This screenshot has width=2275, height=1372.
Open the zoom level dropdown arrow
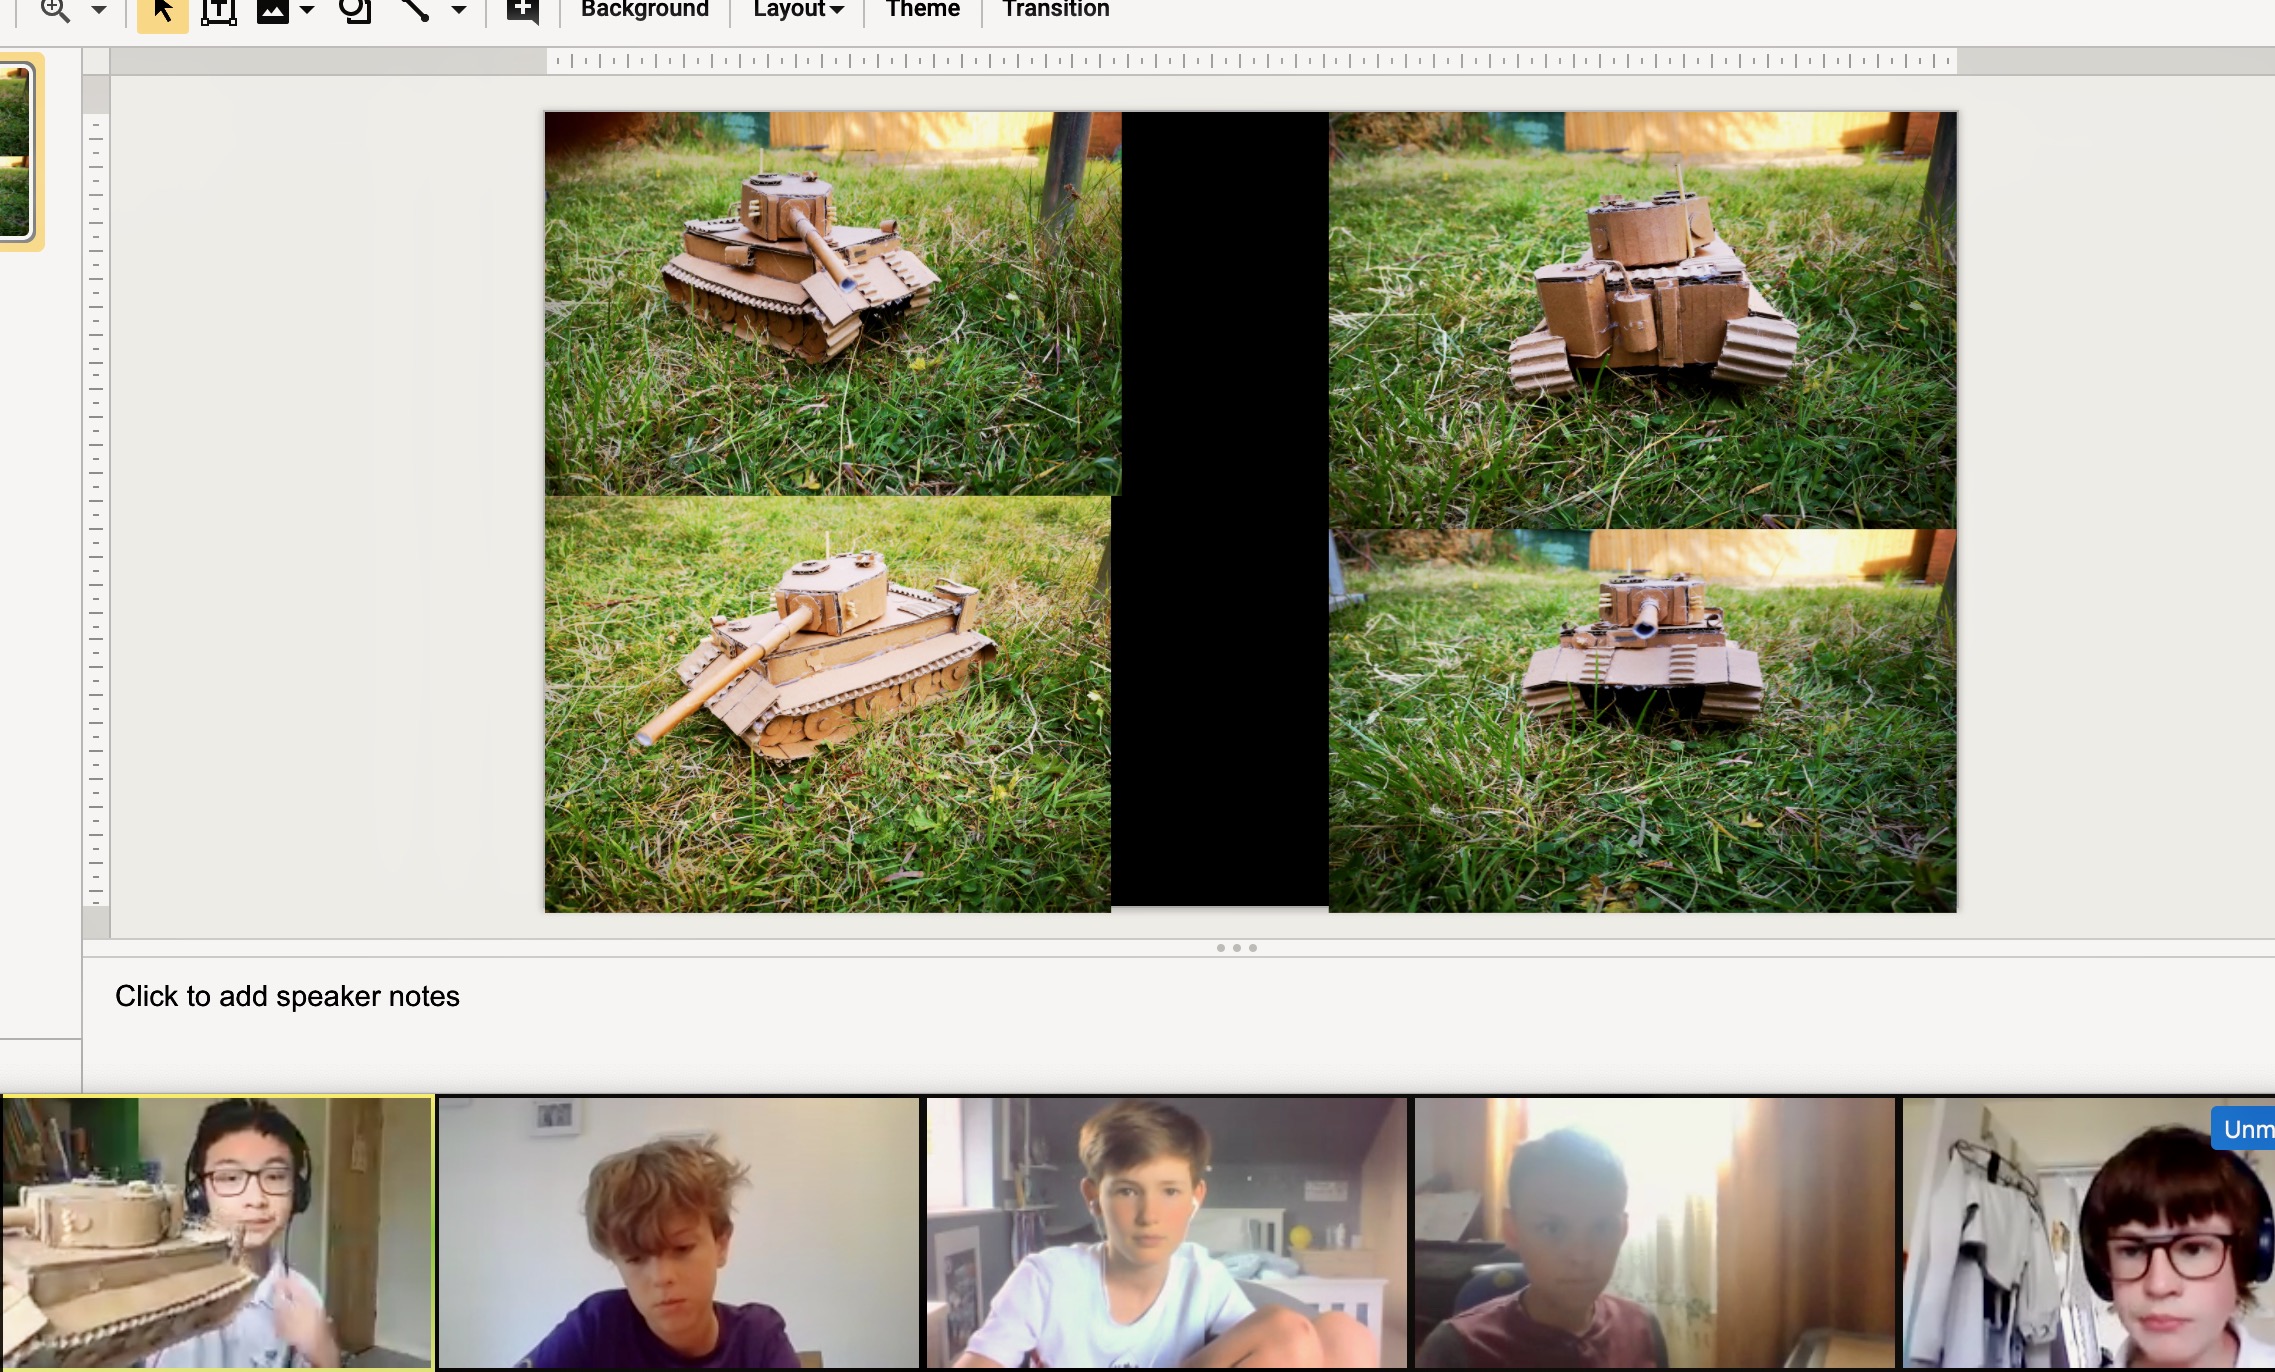pyautogui.click(x=98, y=10)
